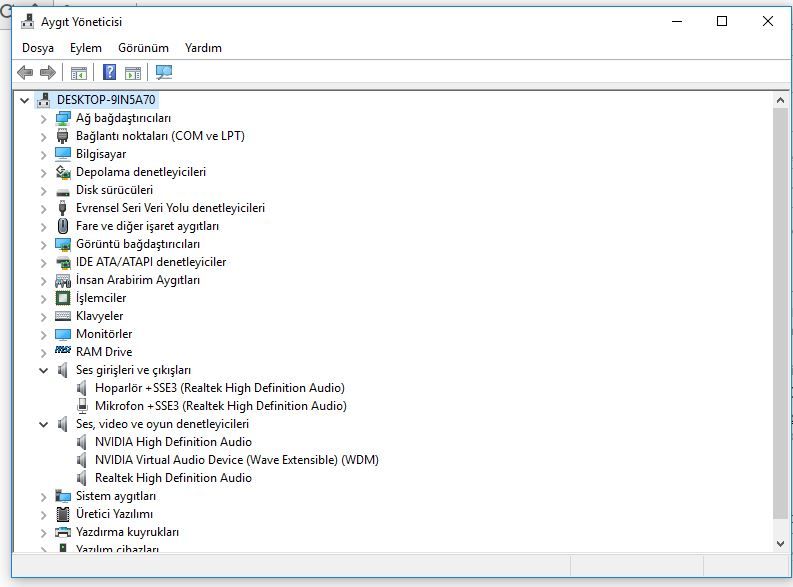The image size is (793, 587).
Task: Expand the Disk sürücüleri category
Action: [43, 191]
